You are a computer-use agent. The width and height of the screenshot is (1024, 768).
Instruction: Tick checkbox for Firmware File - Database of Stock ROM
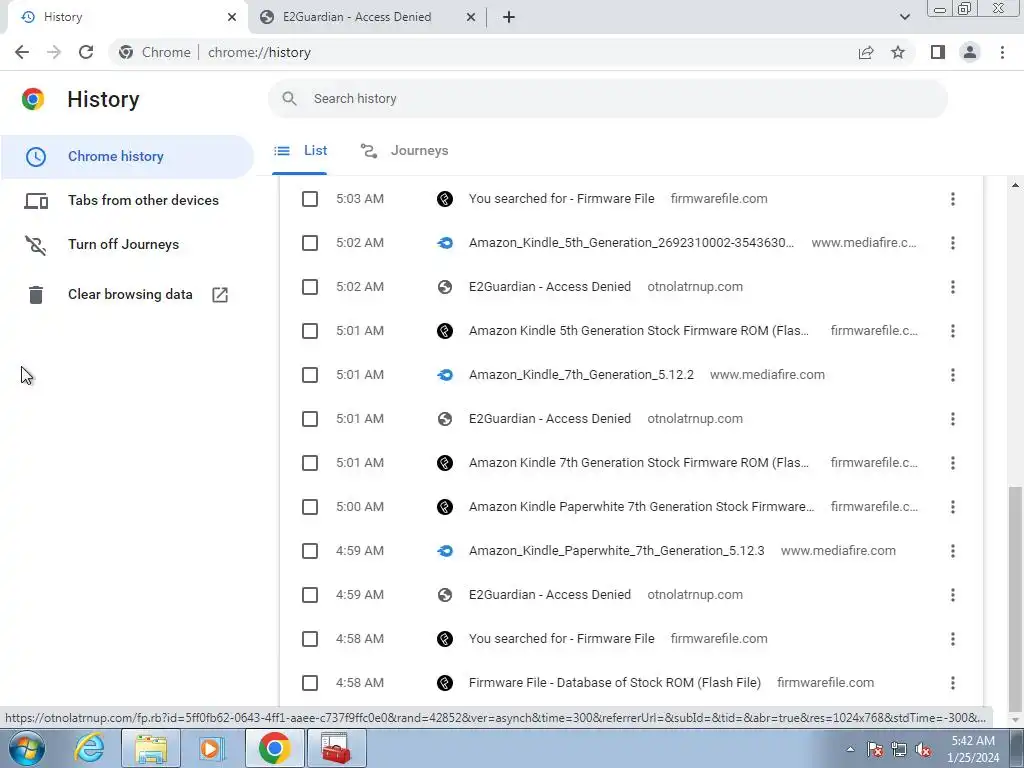310,683
